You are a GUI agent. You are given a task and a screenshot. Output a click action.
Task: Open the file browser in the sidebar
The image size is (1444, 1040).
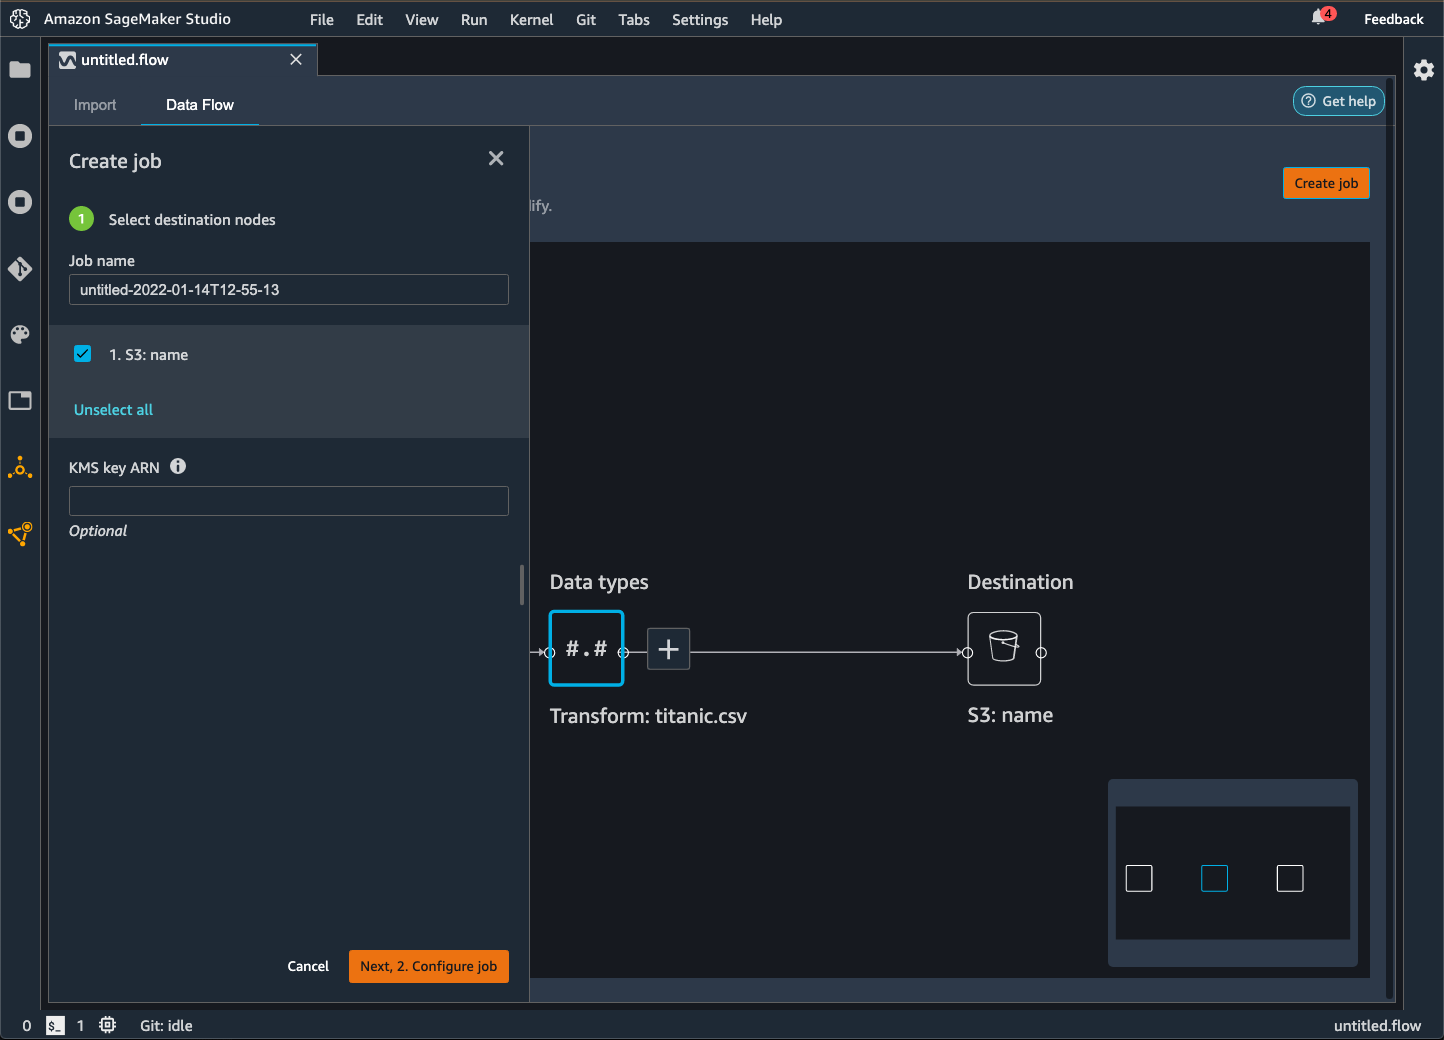pyautogui.click(x=20, y=70)
